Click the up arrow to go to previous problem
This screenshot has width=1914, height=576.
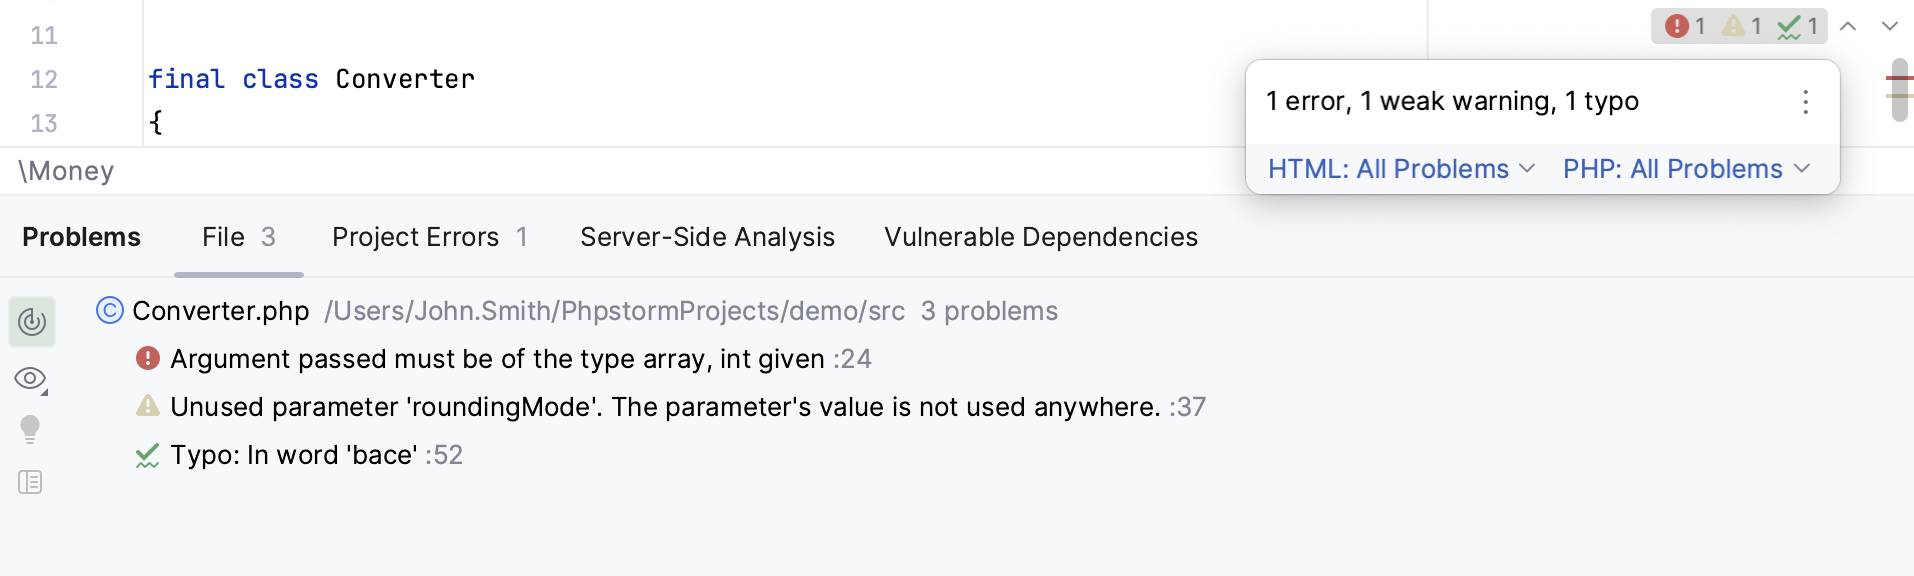1849,26
